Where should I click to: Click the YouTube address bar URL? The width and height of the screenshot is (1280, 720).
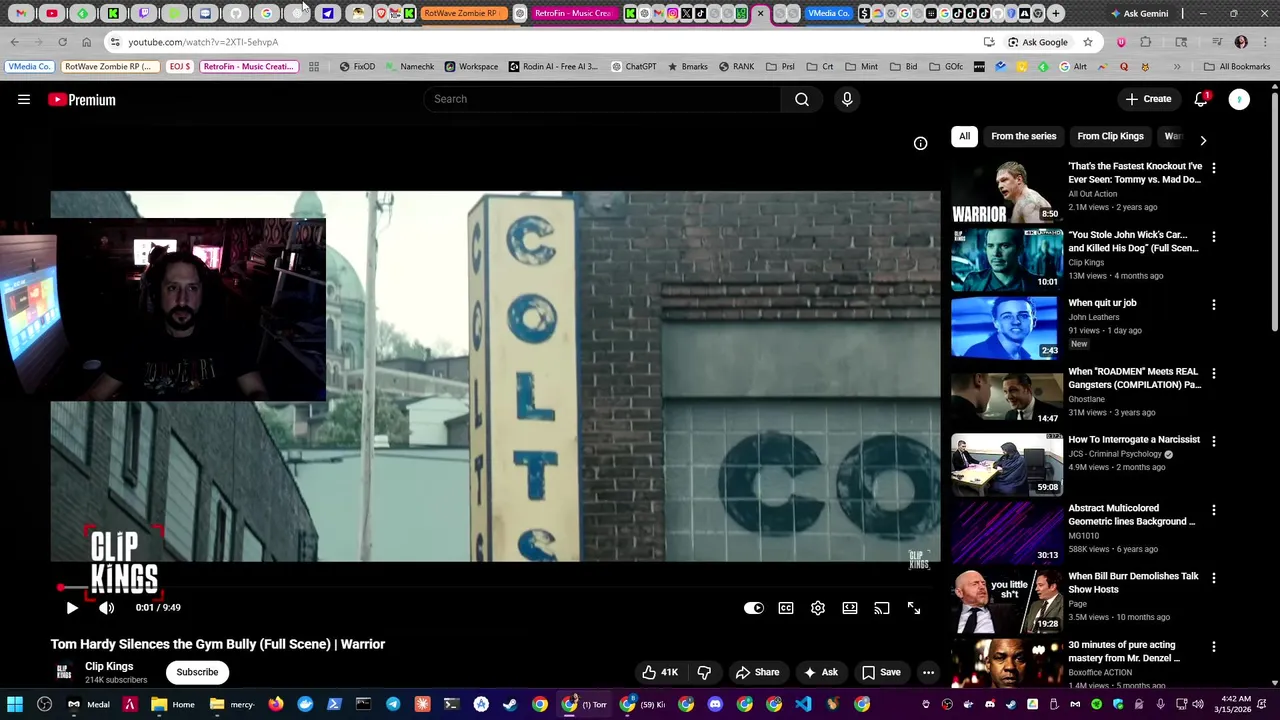click(203, 42)
